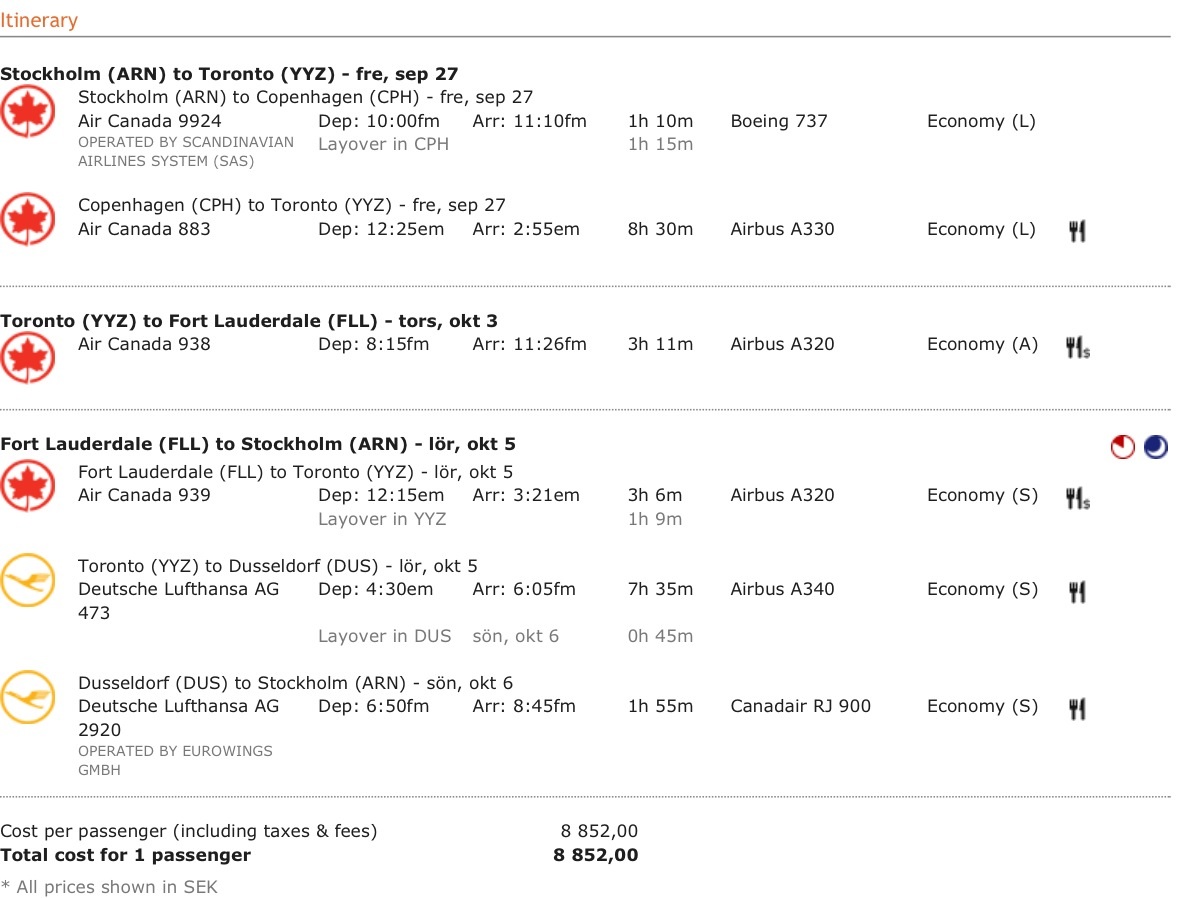Click the paid meal icon for Air Canada 939
Viewport: 1181px width, 898px height.
(x=1077, y=498)
